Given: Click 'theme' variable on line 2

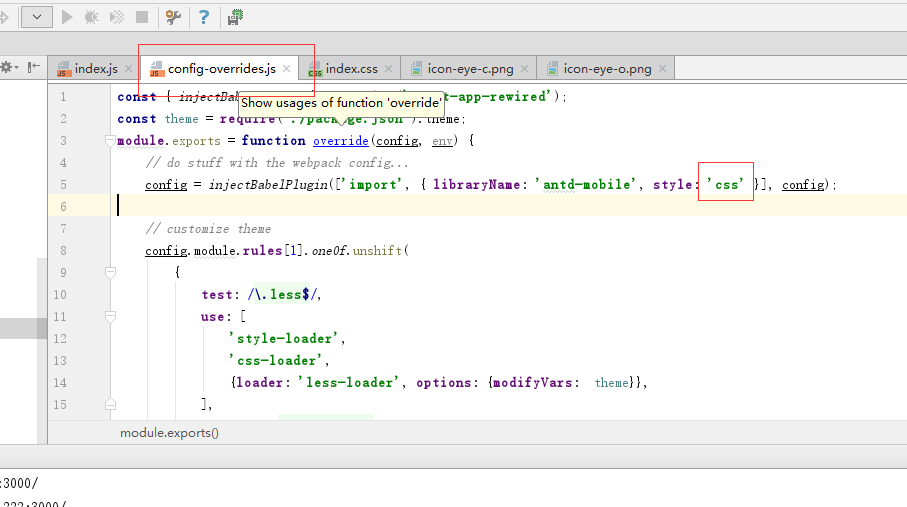Looking at the screenshot, I should point(181,119).
